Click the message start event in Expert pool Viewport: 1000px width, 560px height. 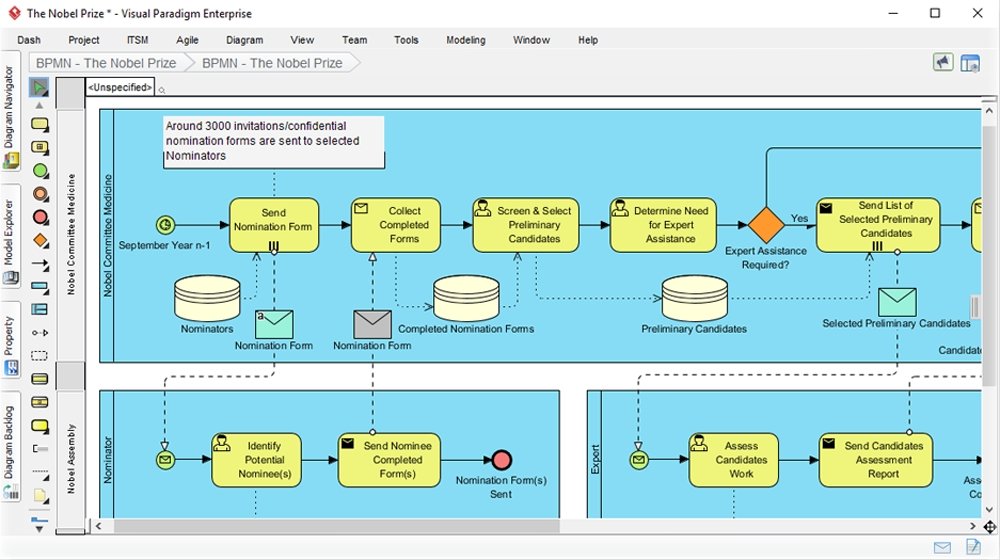(x=639, y=459)
